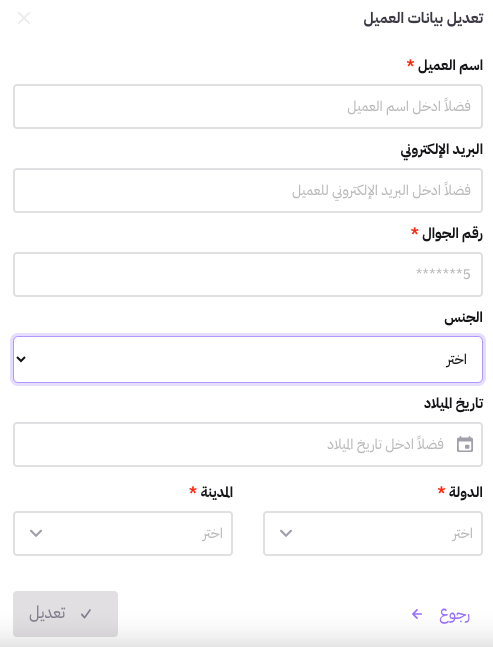This screenshot has width=493, height=647.
Task: Focus the اسم العميل input field
Action: click(x=248, y=106)
